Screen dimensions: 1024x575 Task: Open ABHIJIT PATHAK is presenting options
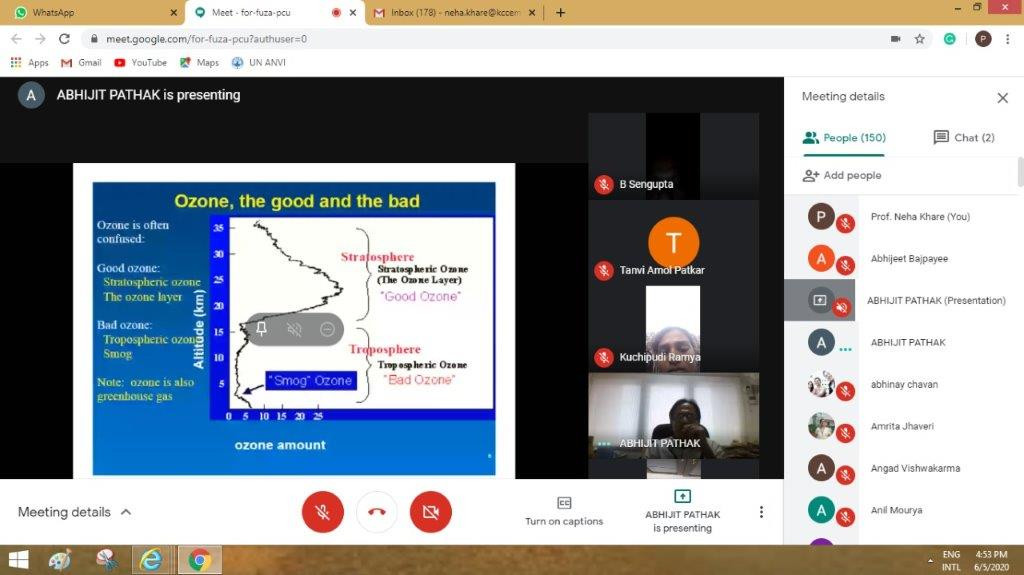coord(682,511)
